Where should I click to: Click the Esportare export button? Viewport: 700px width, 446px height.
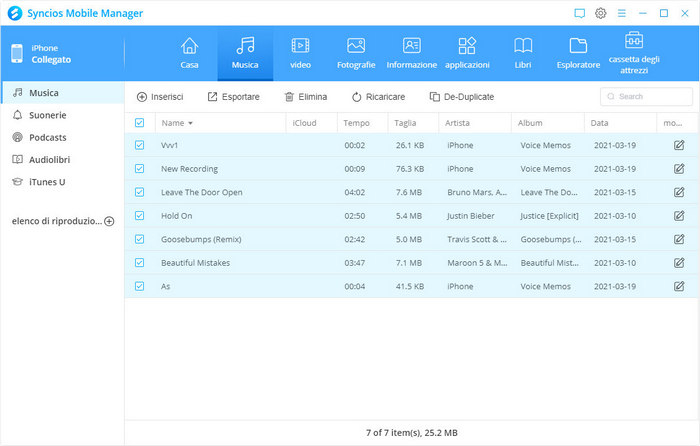pos(233,97)
